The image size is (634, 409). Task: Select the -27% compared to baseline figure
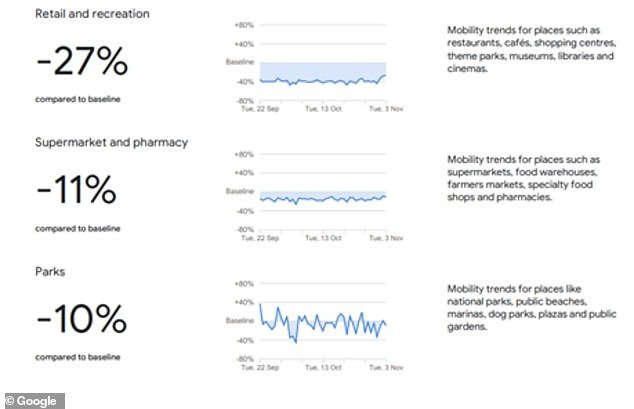82,61
